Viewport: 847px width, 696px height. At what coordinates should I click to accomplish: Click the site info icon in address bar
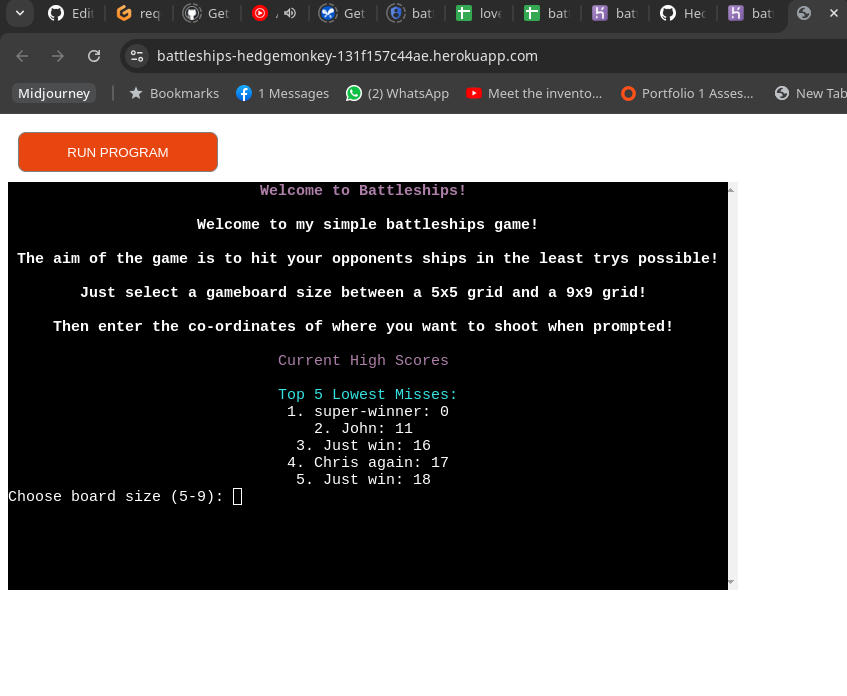(x=136, y=56)
